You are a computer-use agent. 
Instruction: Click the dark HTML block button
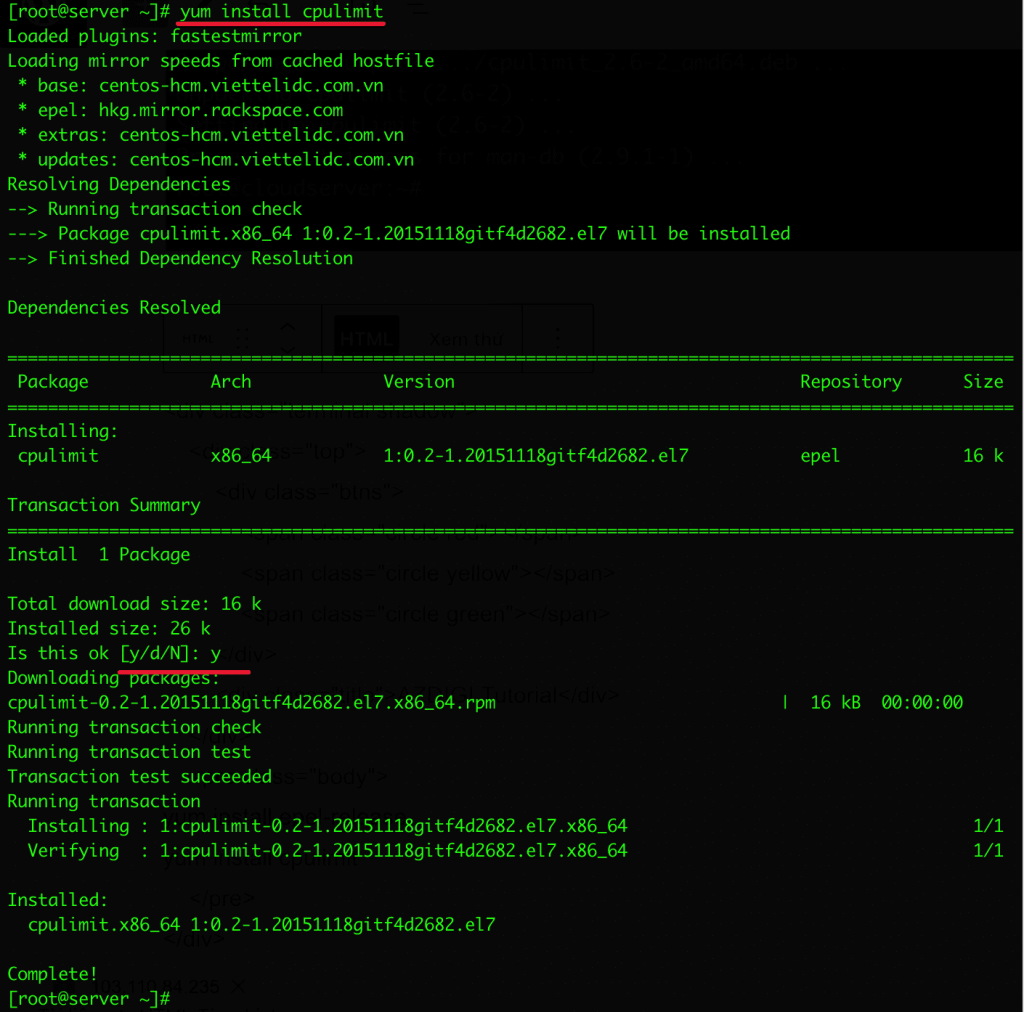pyautogui.click(x=366, y=337)
